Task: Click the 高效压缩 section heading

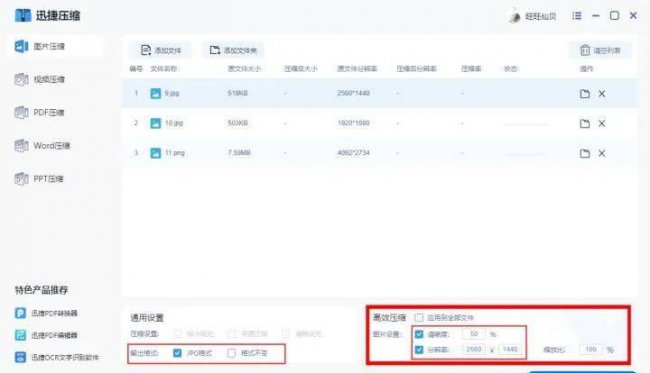Action: click(389, 318)
